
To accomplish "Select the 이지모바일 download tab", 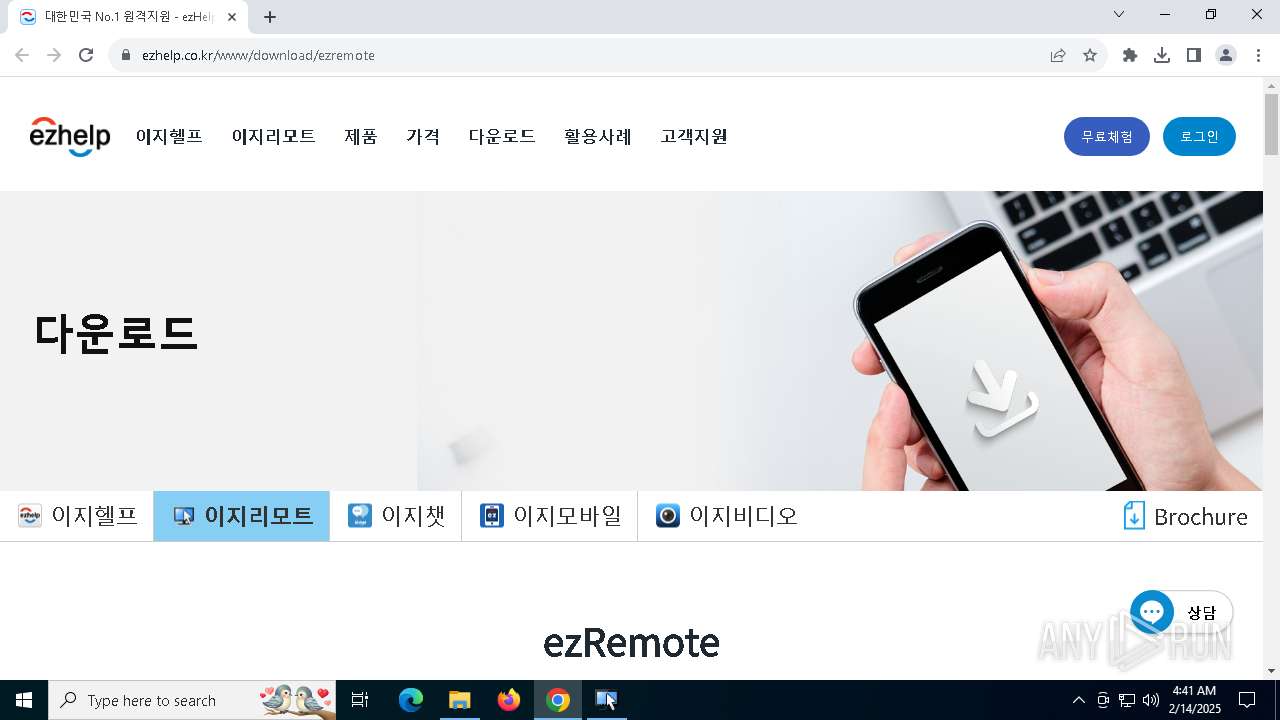I will click(550, 516).
